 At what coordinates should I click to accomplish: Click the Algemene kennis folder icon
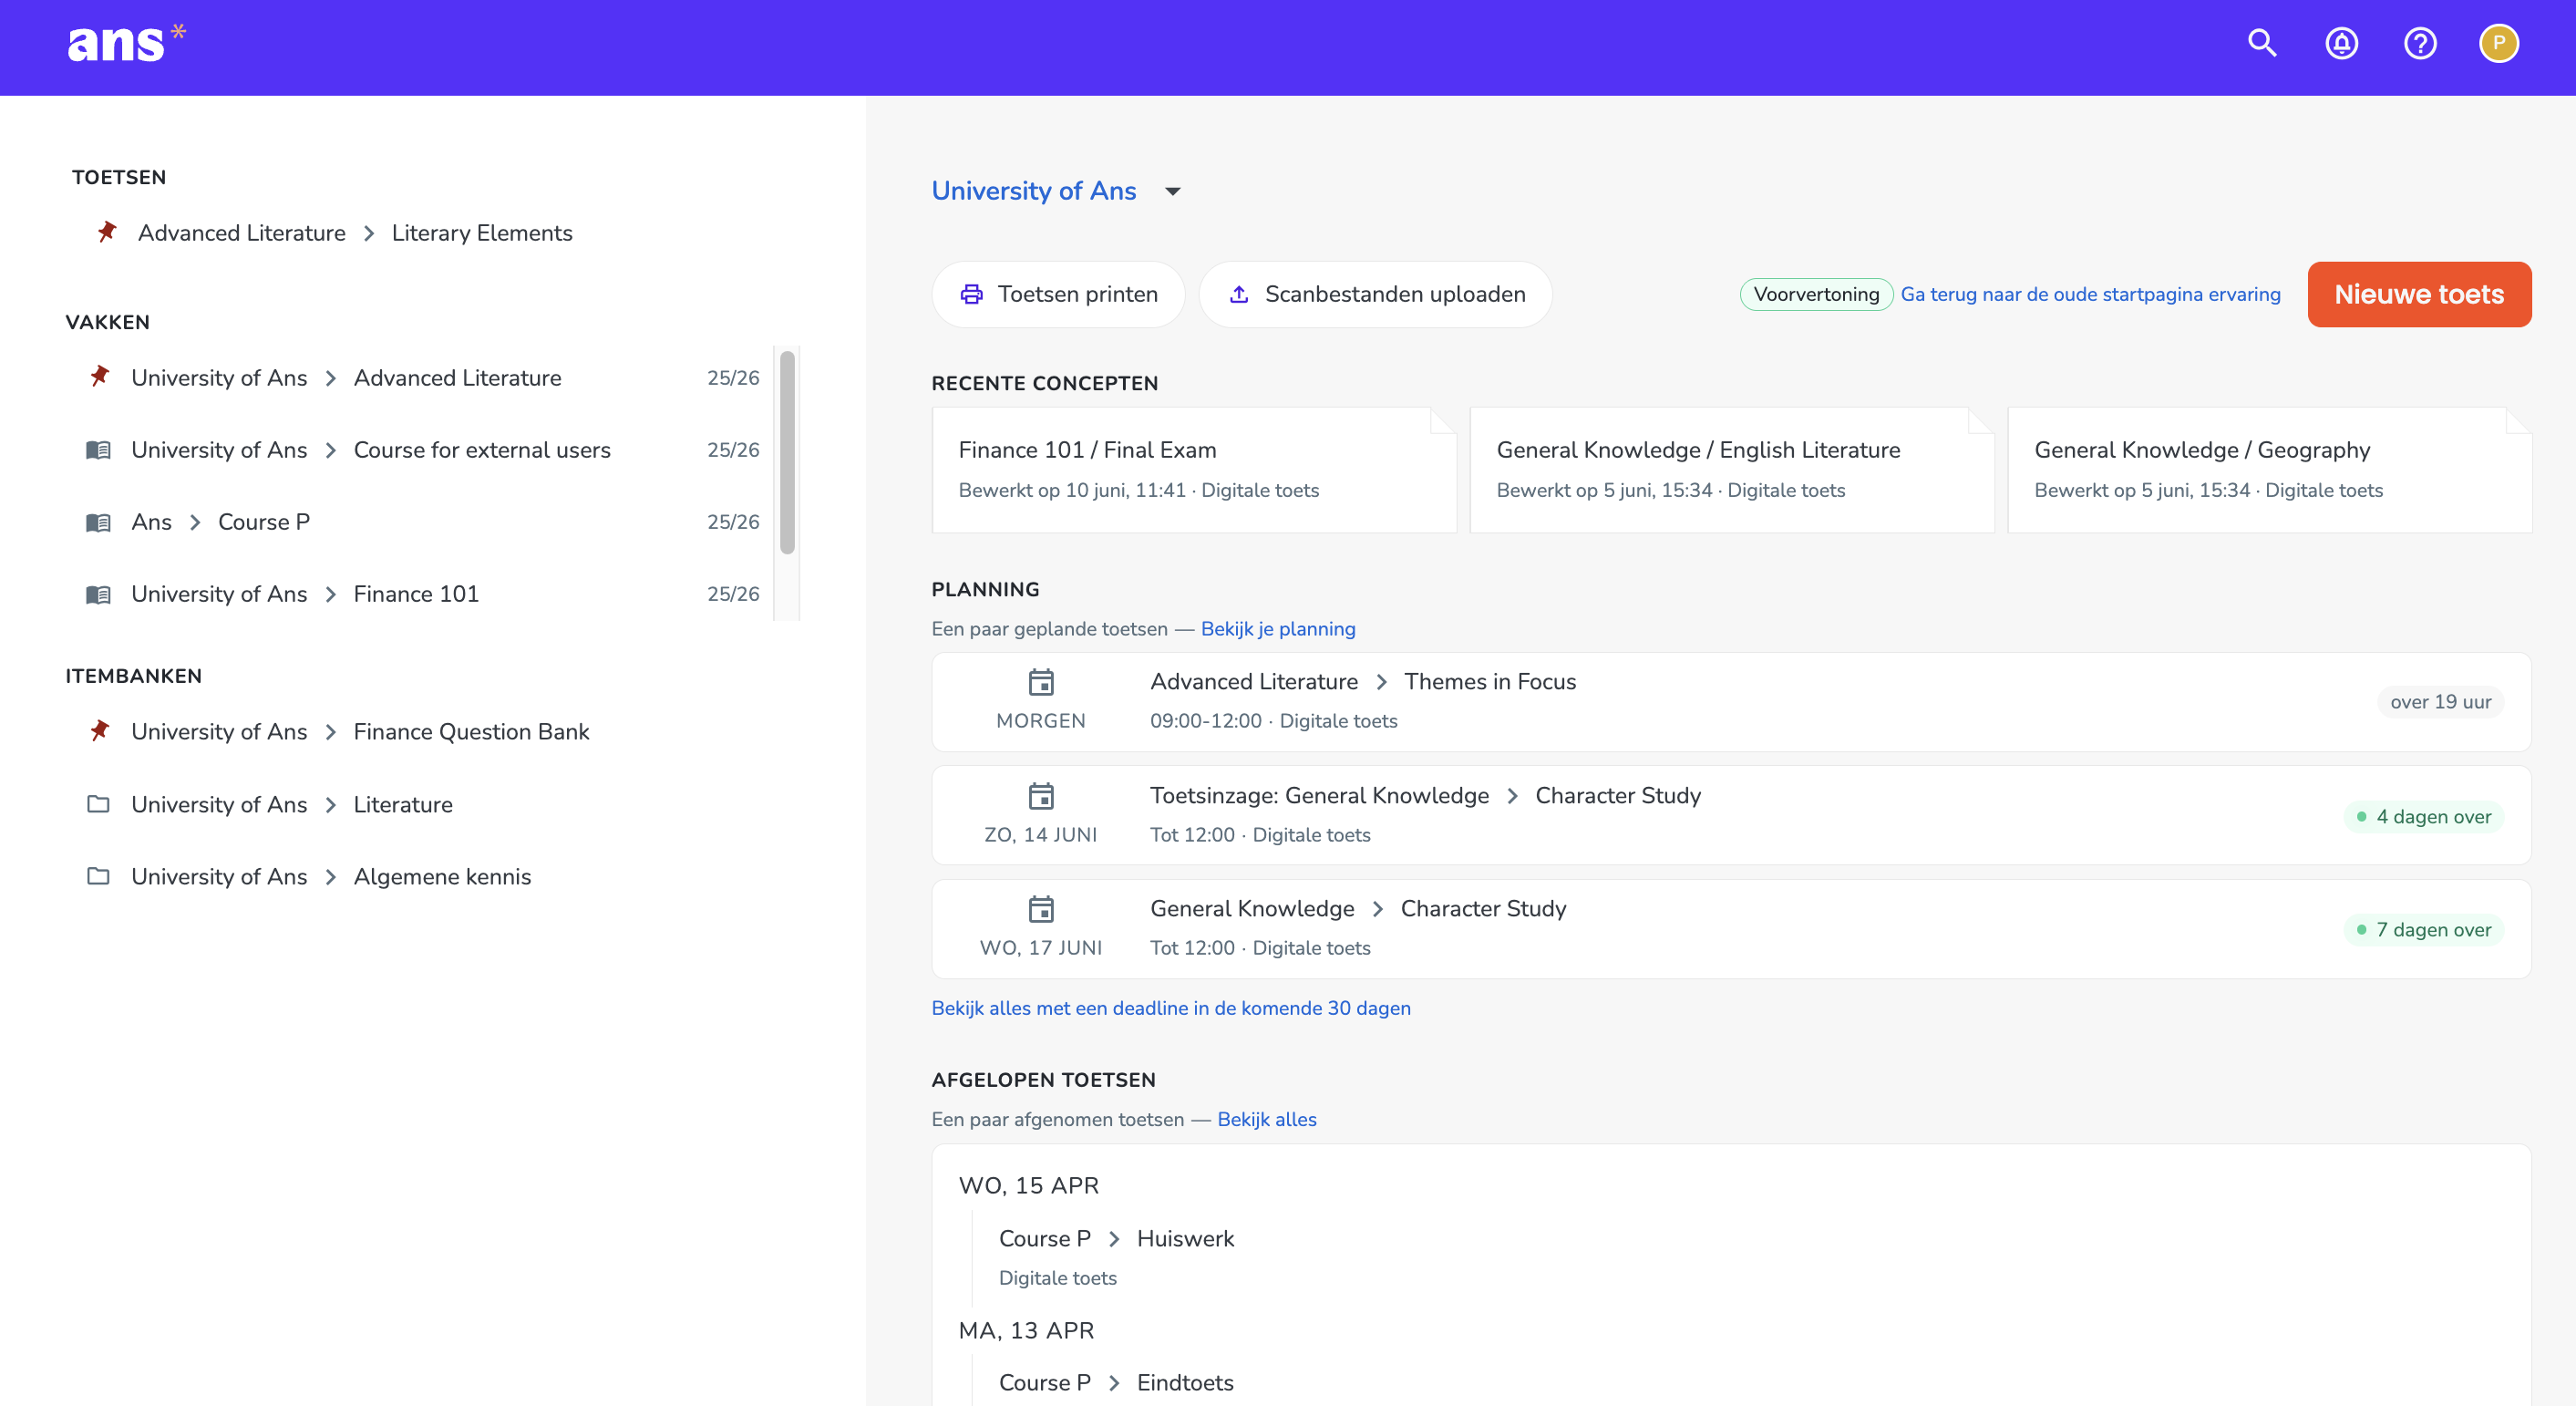click(x=98, y=876)
